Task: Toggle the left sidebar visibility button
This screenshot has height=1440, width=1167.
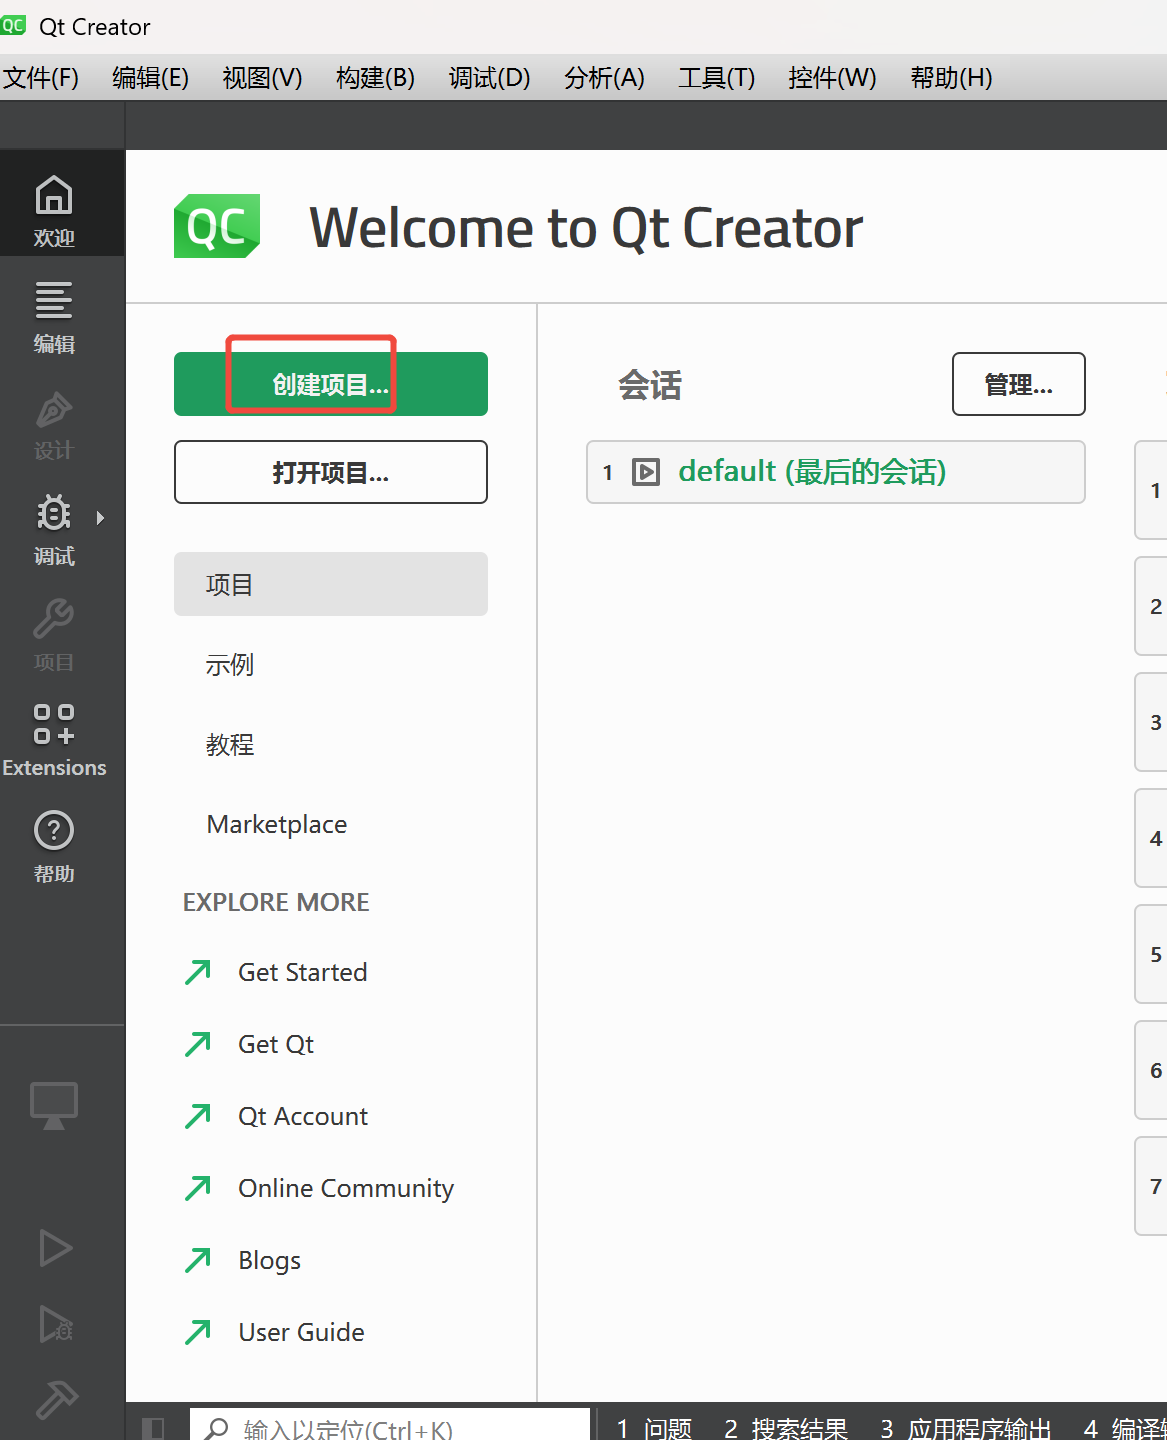Action: tap(153, 1428)
